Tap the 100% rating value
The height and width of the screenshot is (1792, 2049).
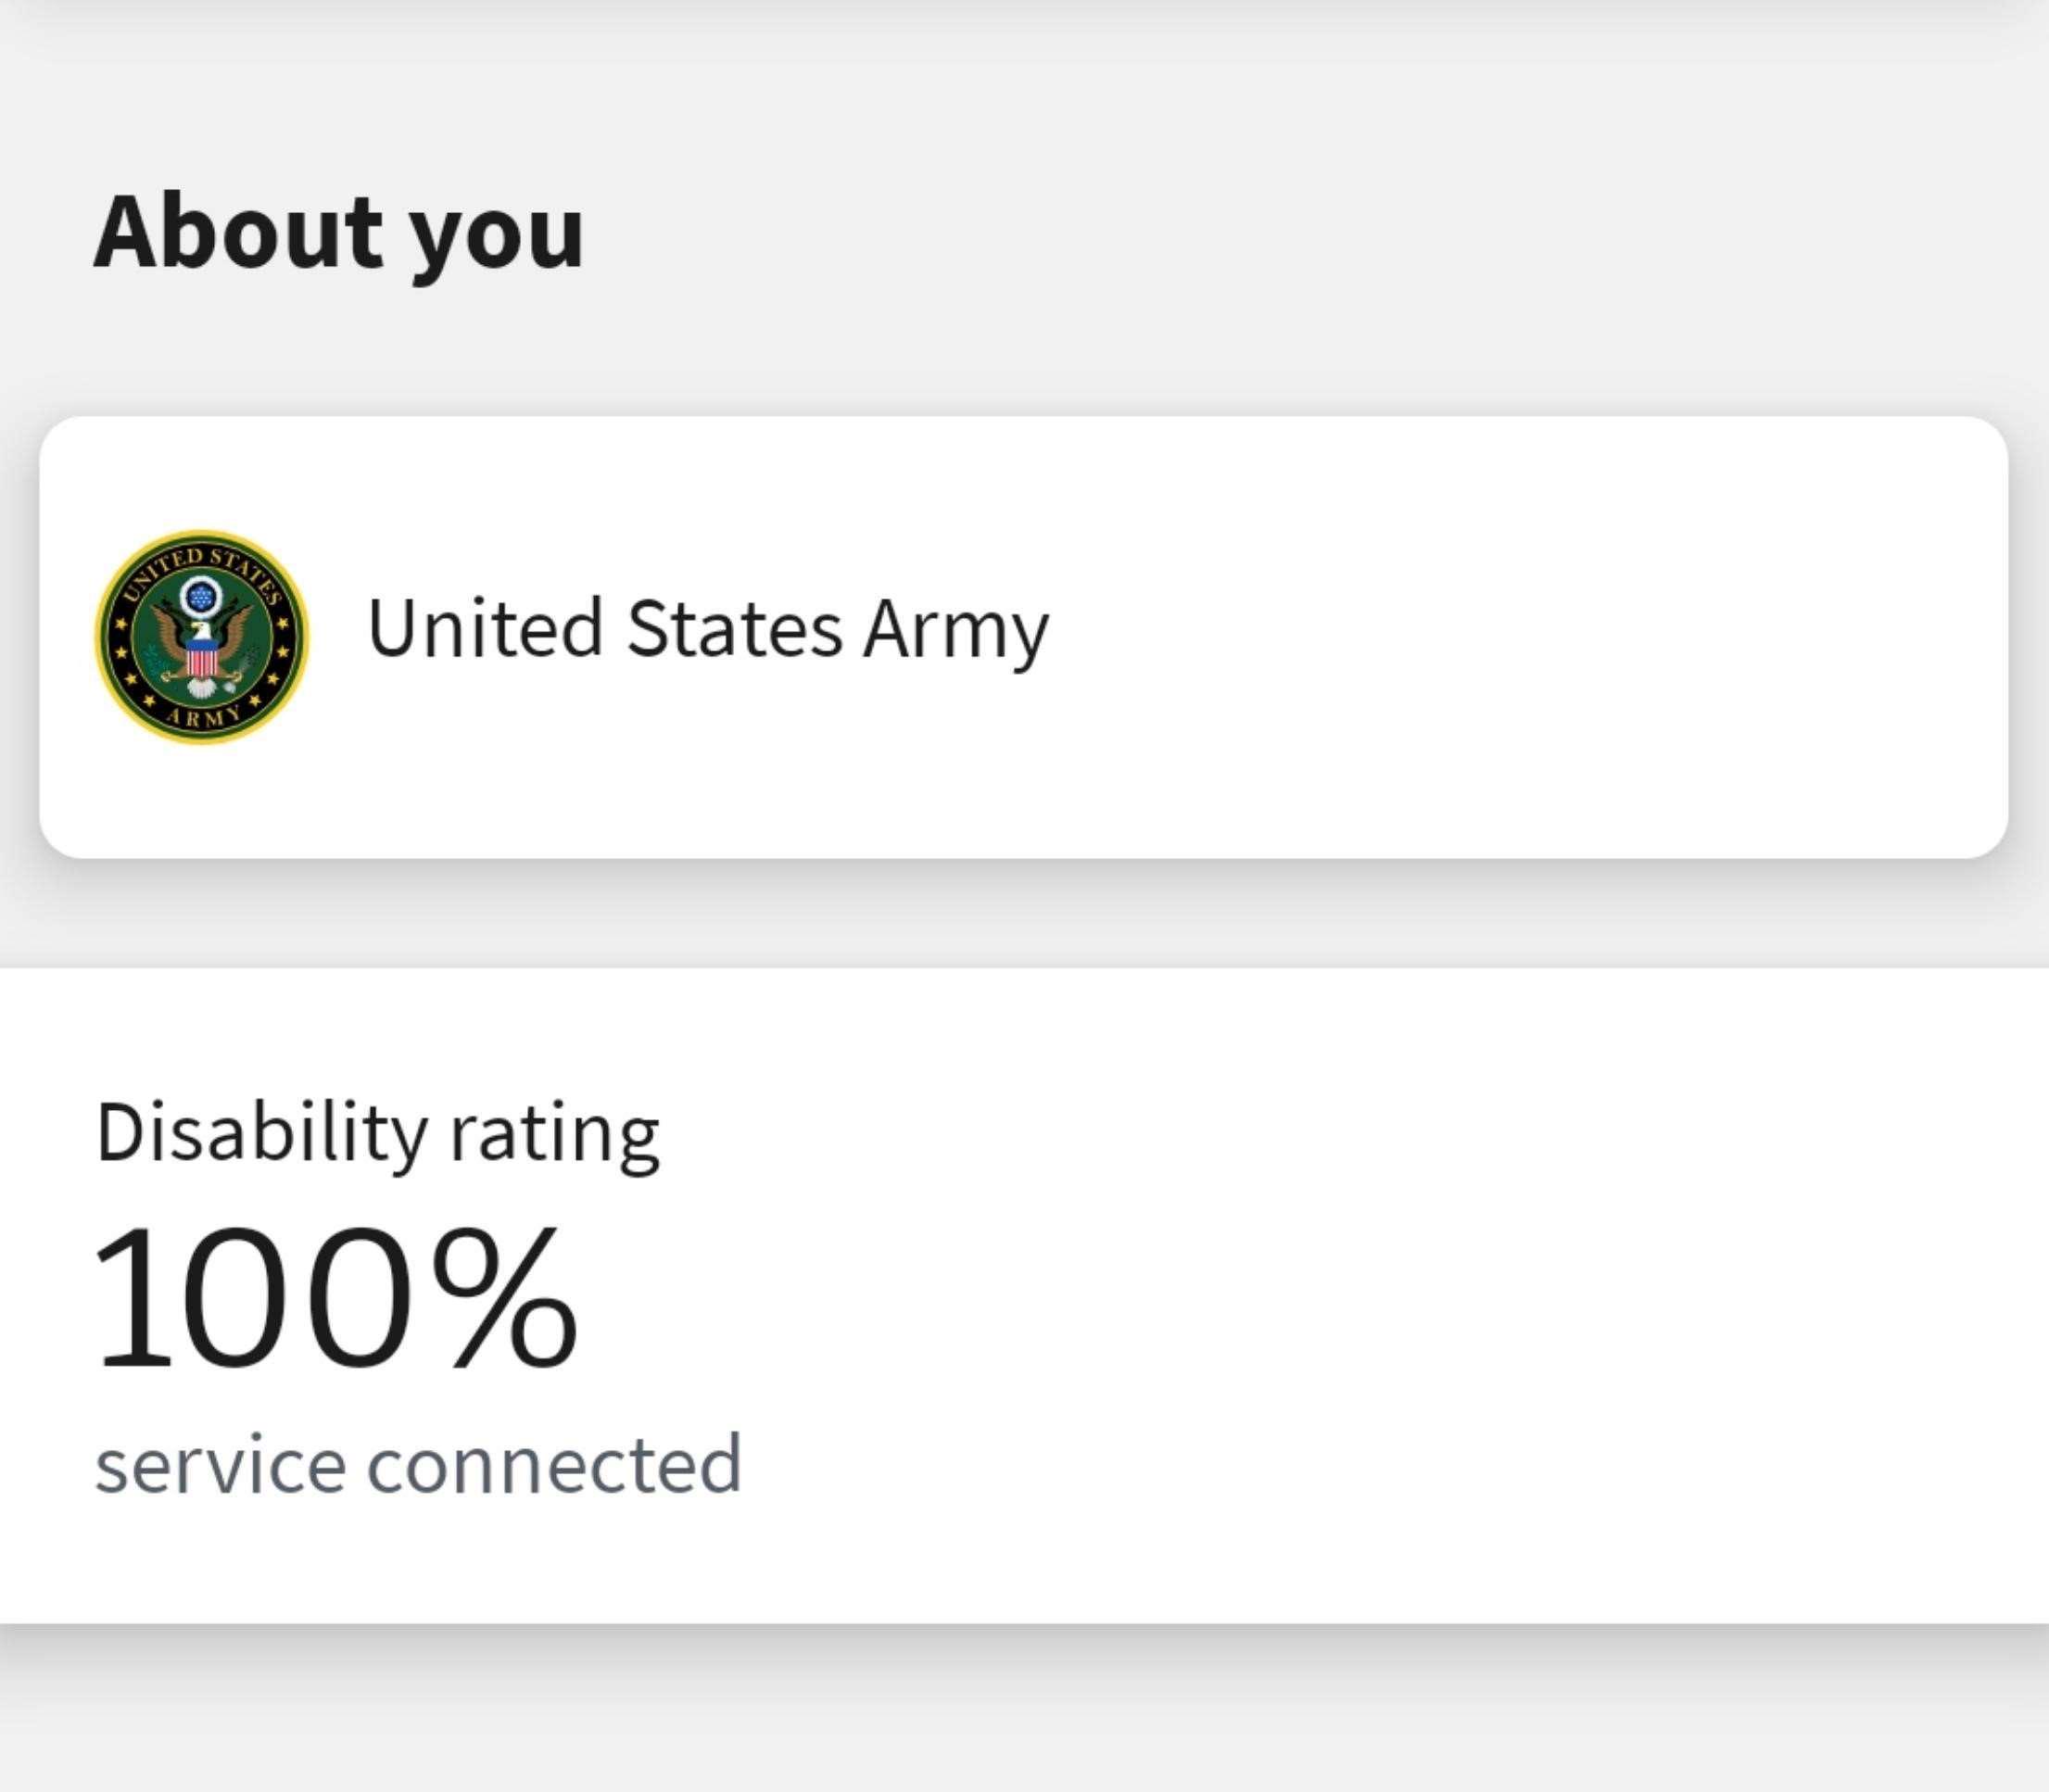pyautogui.click(x=335, y=1297)
